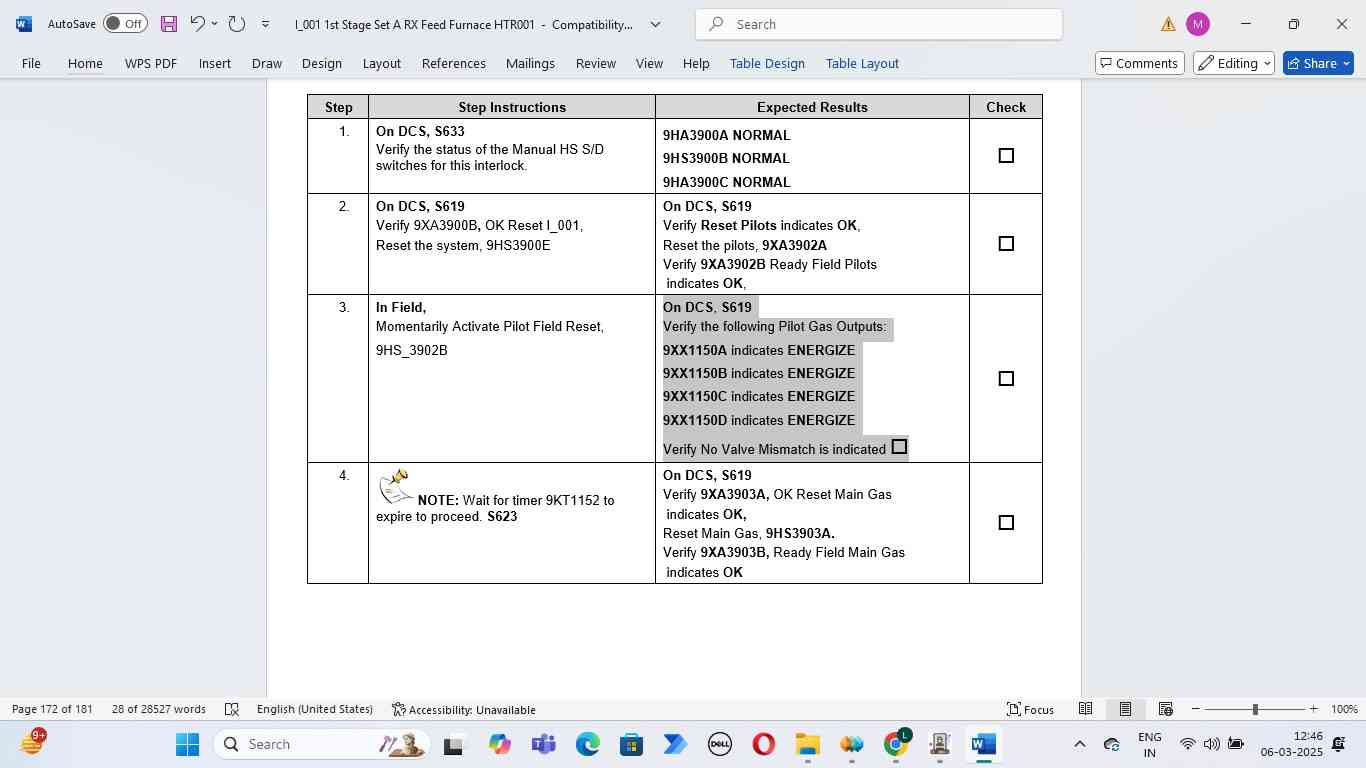The width and height of the screenshot is (1366, 768).
Task: Click the Save icon in title bar
Action: coord(169,24)
